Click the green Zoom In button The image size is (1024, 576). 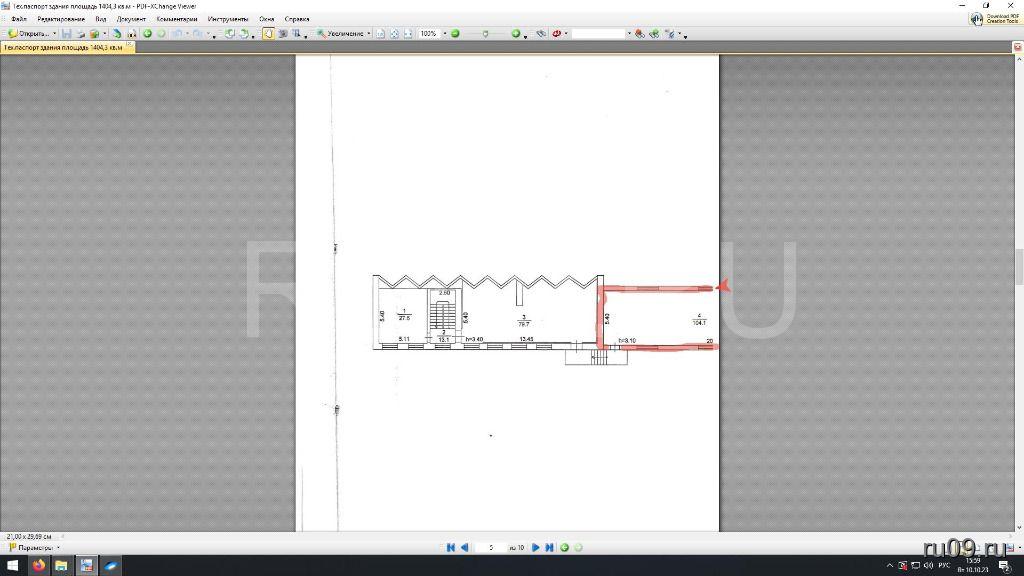[x=516, y=33]
